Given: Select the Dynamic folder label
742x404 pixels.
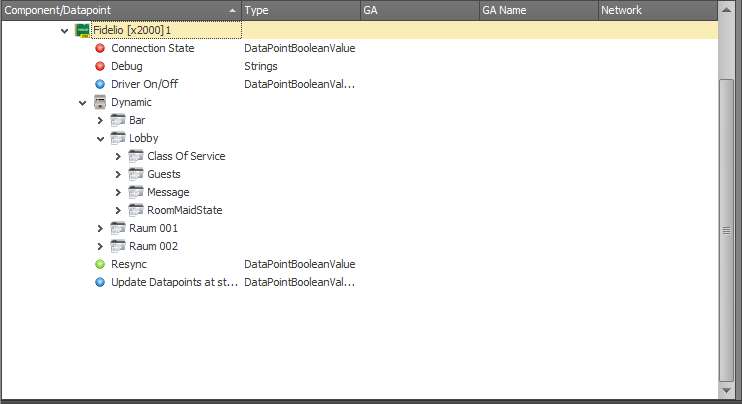Looking at the screenshot, I should 131,102.
